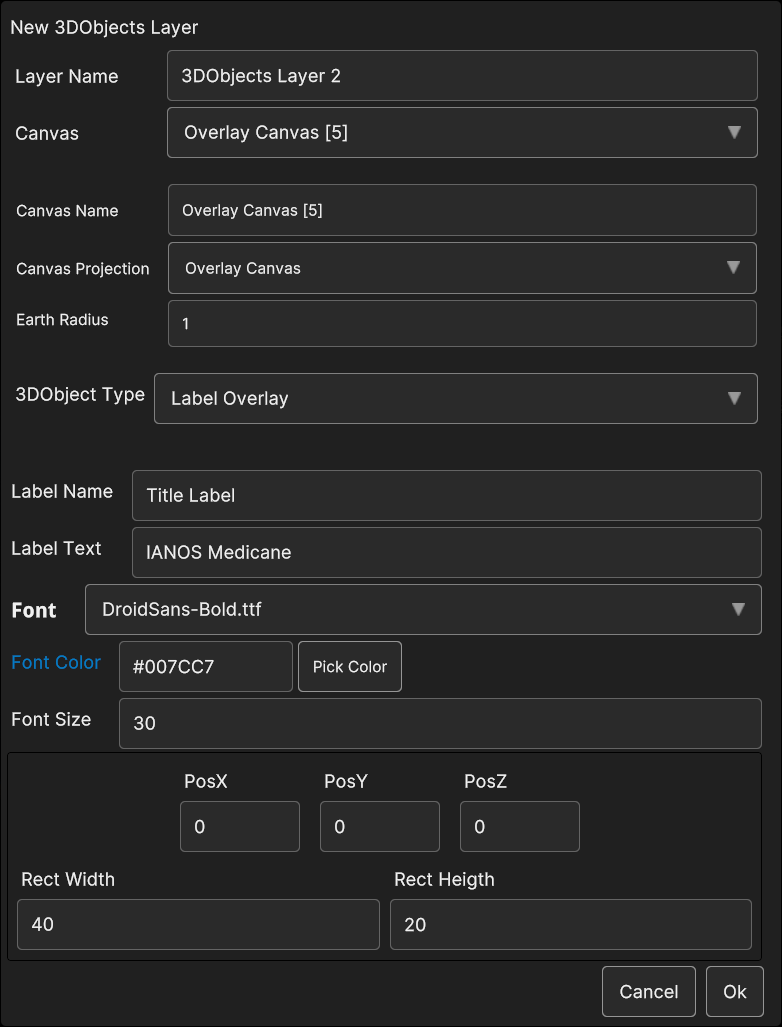Click the Pick Color button
The width and height of the screenshot is (782, 1027).
pos(349,667)
